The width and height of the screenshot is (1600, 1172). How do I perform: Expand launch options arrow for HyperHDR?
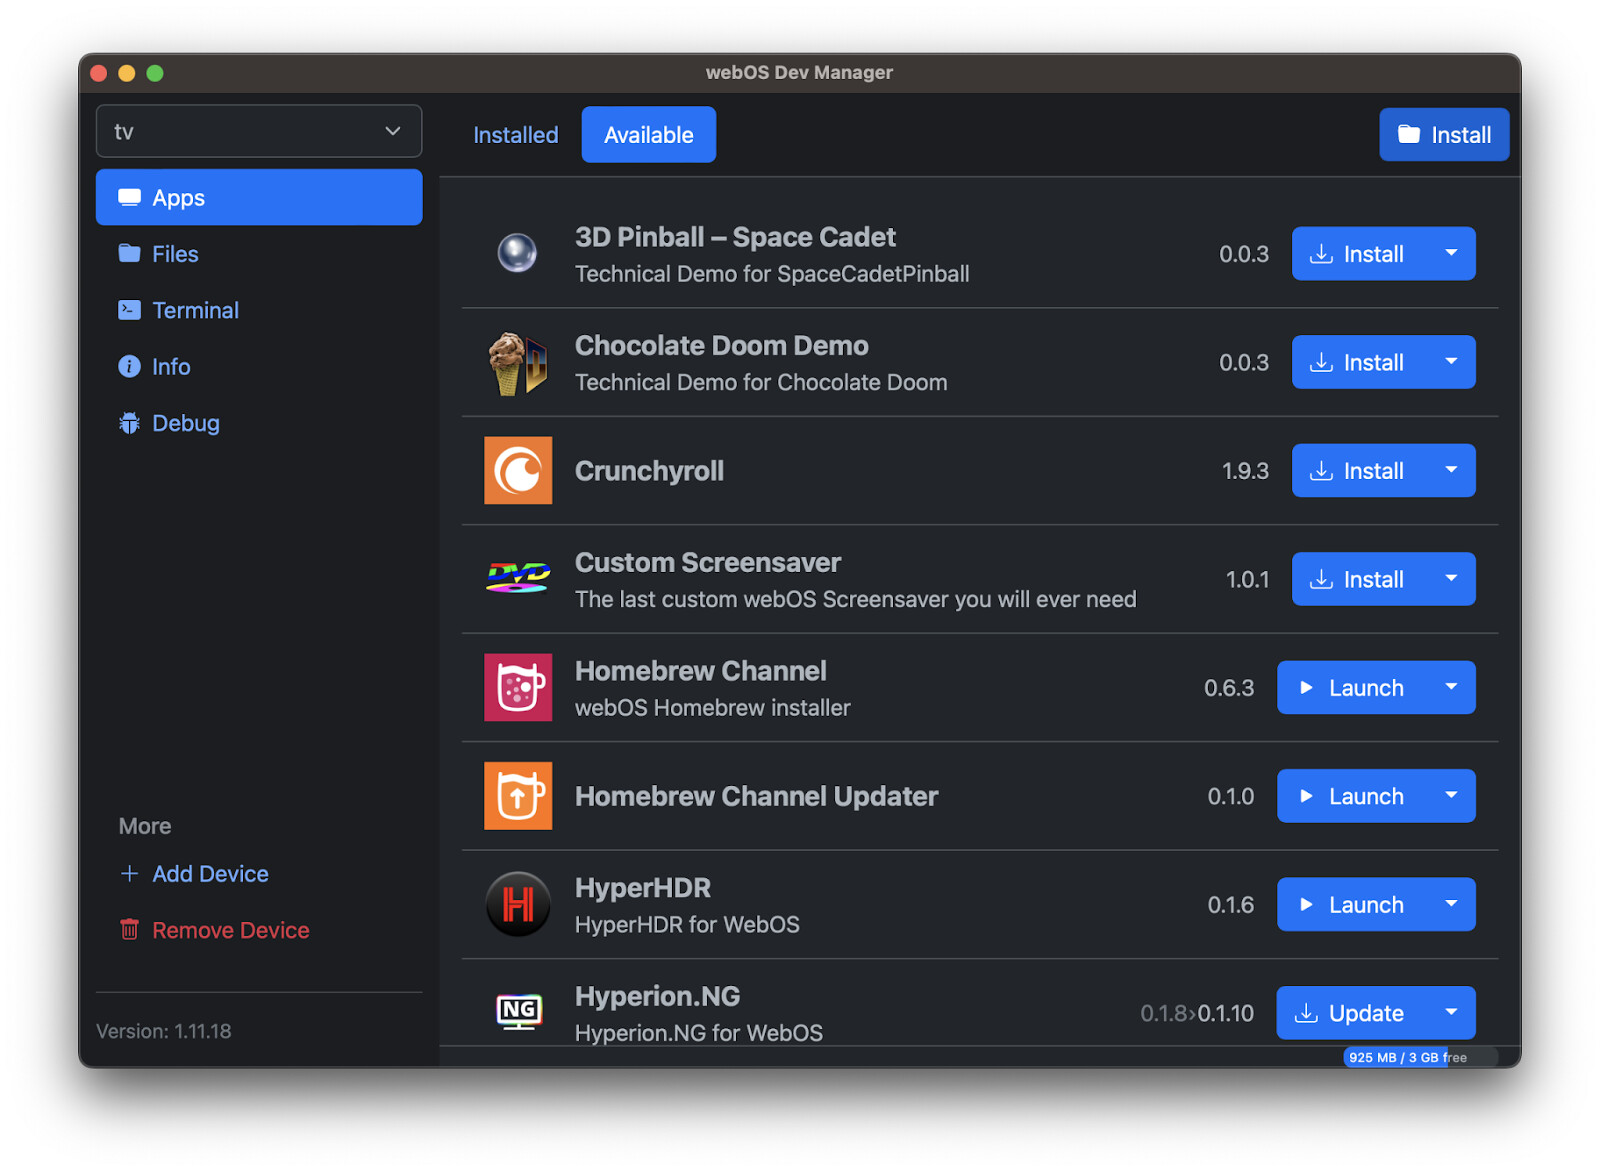click(x=1451, y=904)
